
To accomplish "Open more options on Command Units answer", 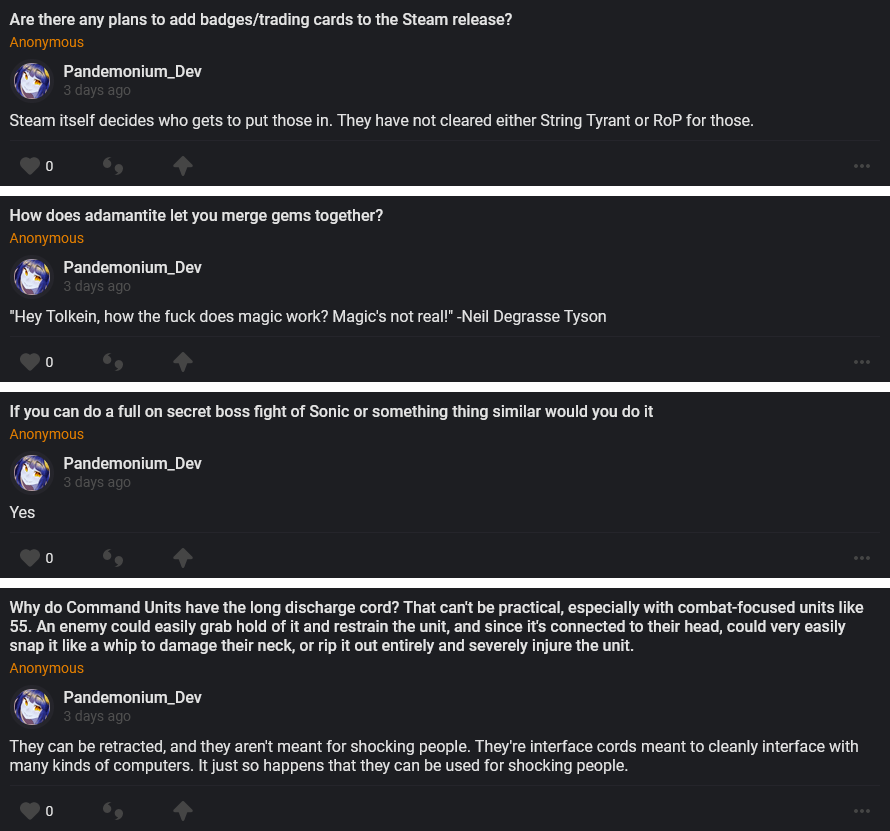I will click(x=862, y=811).
